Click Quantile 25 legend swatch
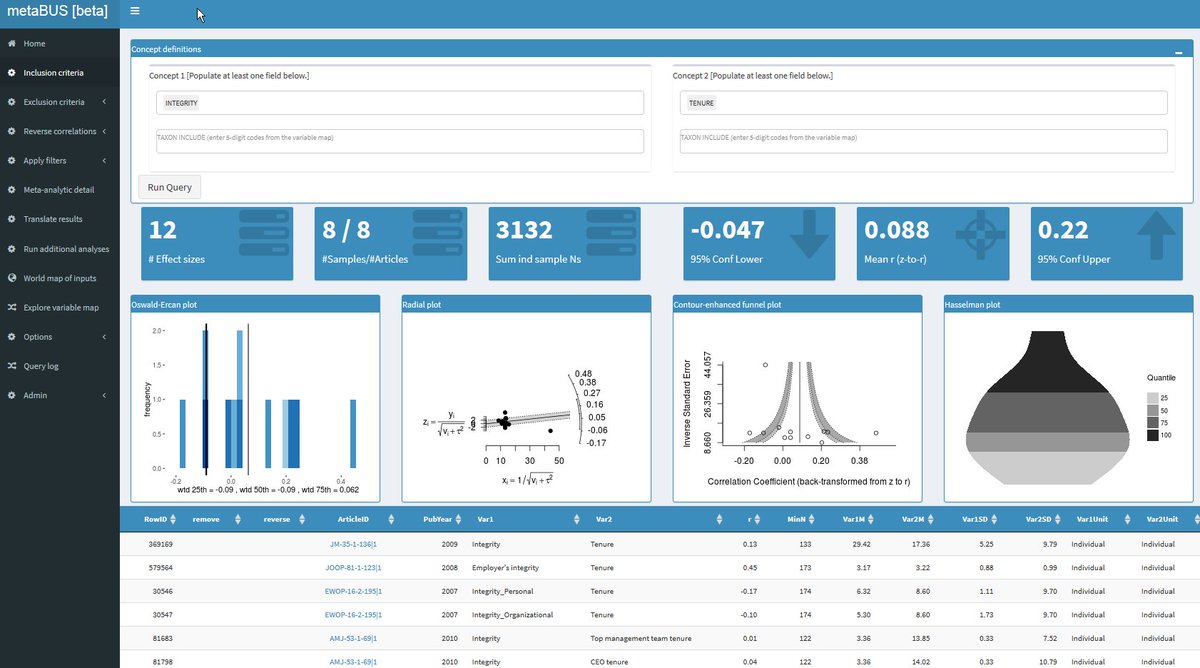1200x668 pixels. point(1151,397)
